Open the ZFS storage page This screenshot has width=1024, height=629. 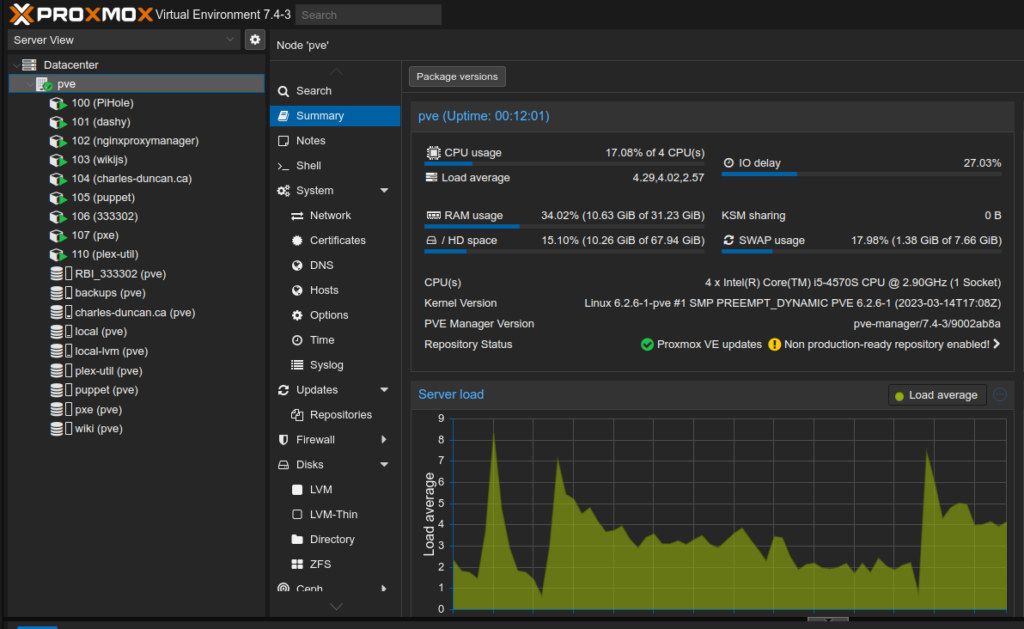click(320, 564)
